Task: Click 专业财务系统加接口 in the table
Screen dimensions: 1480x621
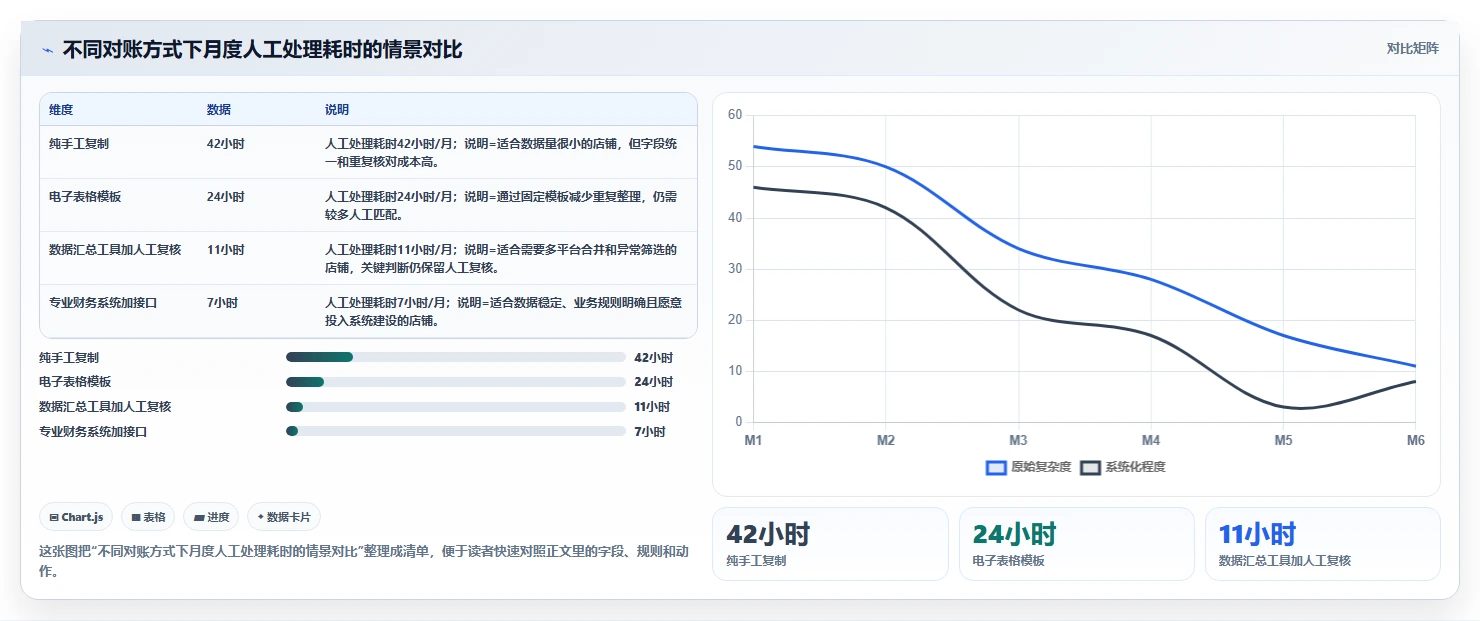Action: [x=103, y=302]
